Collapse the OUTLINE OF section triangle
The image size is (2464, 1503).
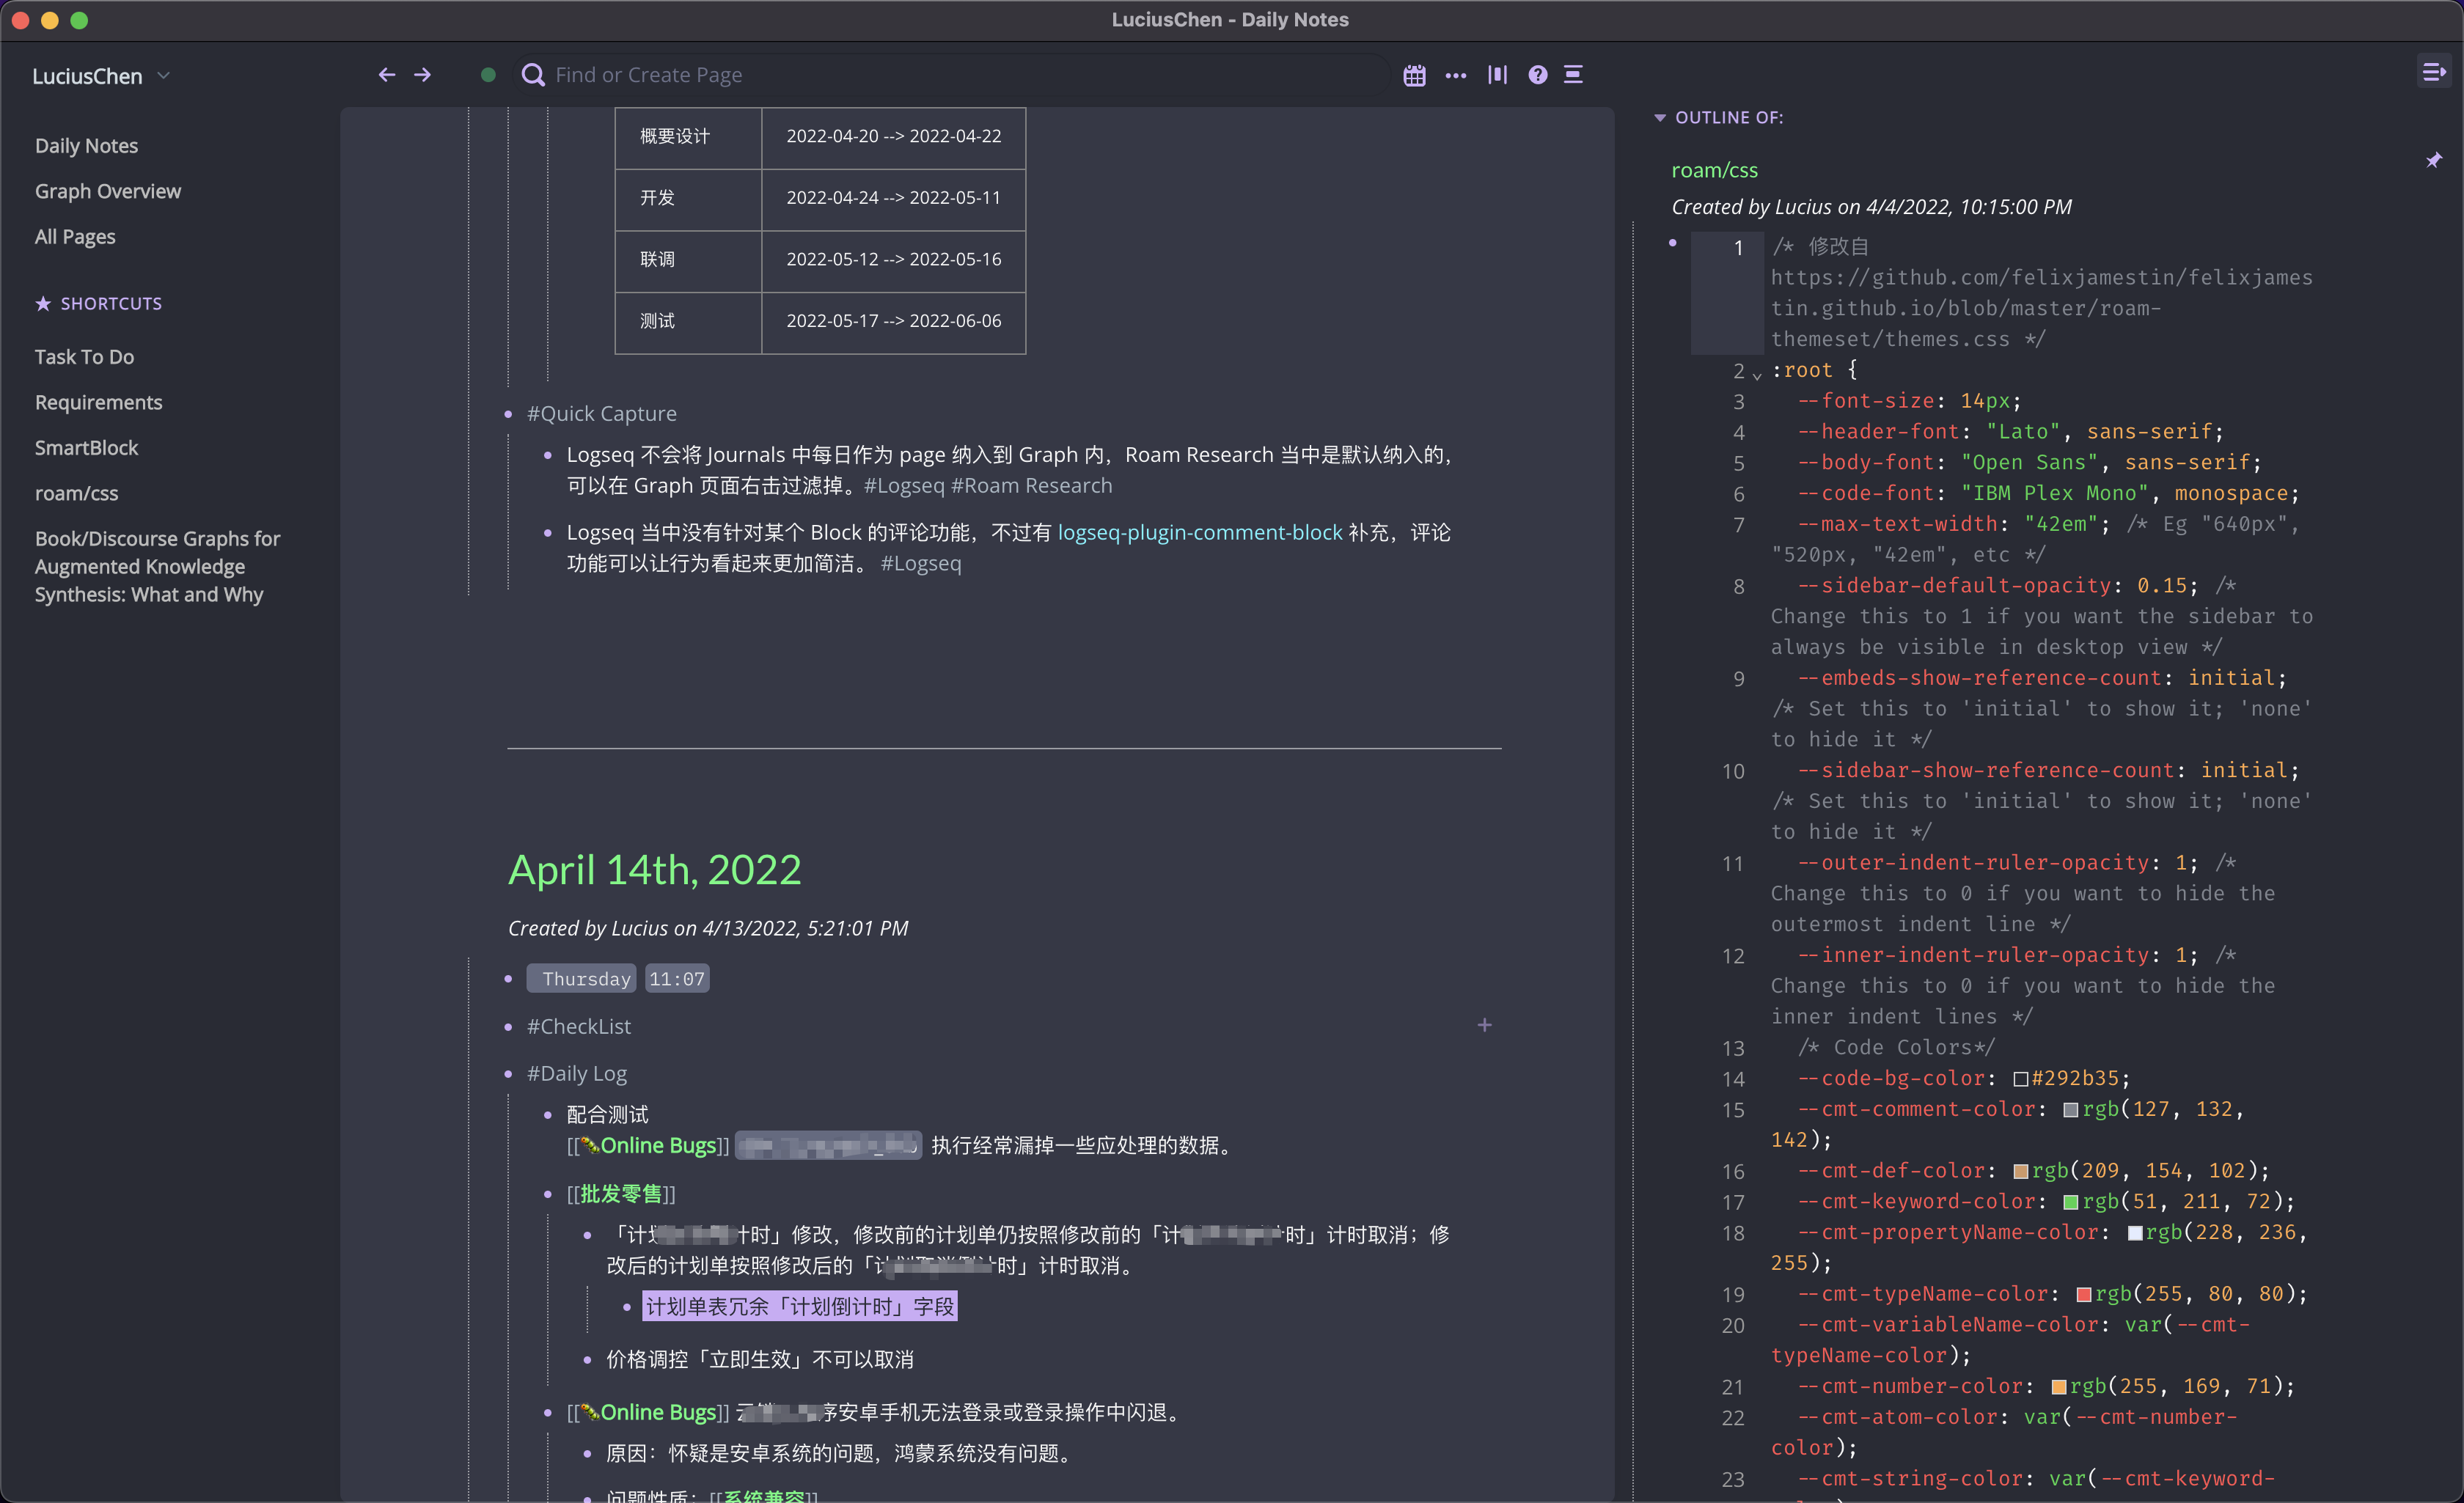[x=1660, y=118]
